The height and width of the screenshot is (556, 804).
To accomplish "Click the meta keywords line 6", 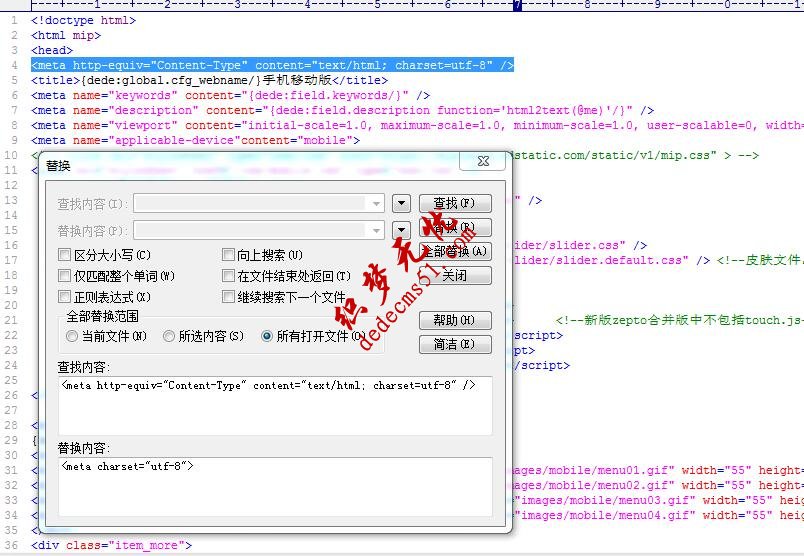I will [230, 95].
